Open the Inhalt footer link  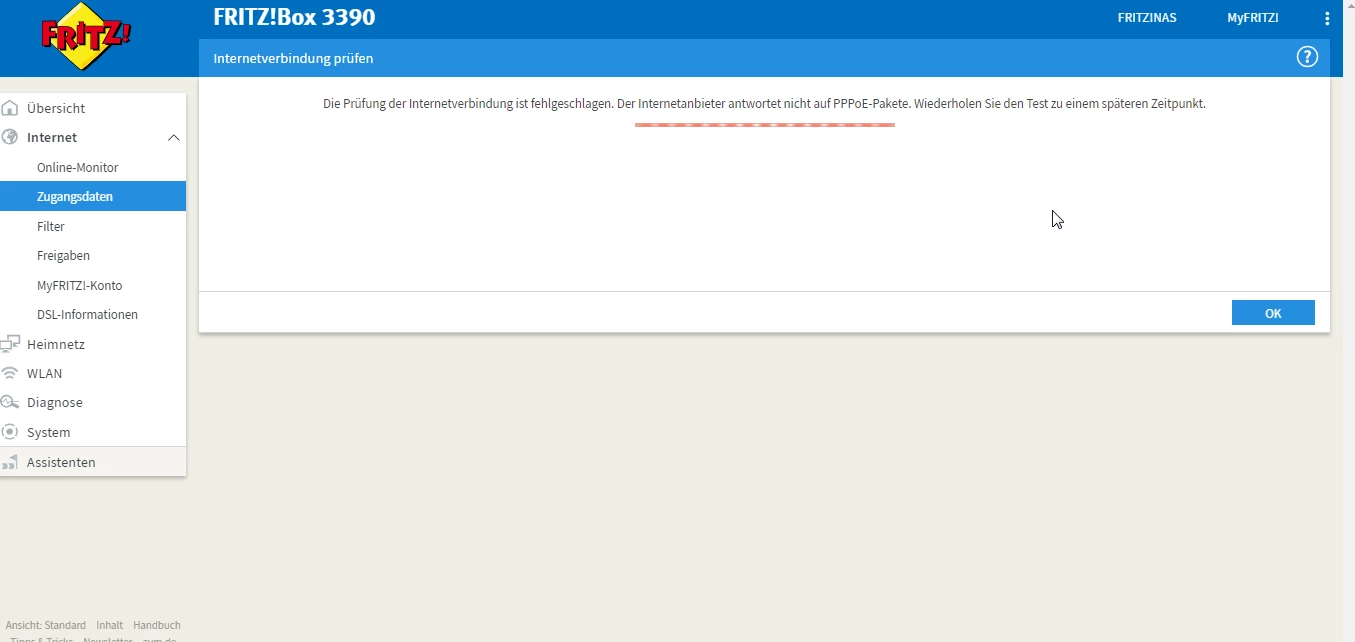click(110, 625)
